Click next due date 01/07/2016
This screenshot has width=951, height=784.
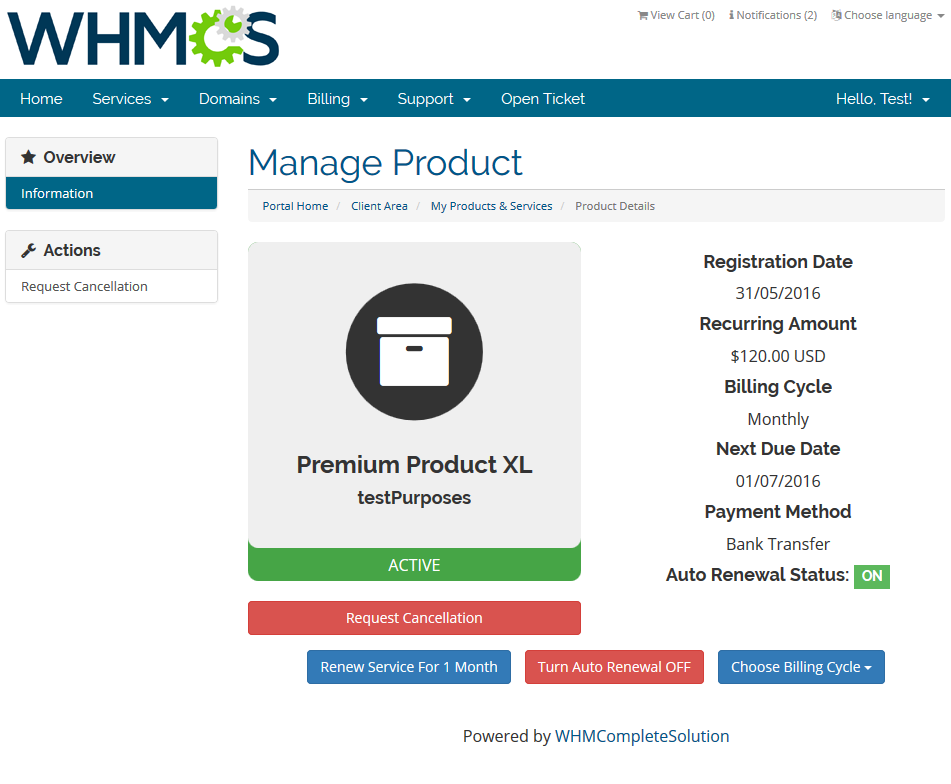tap(778, 481)
